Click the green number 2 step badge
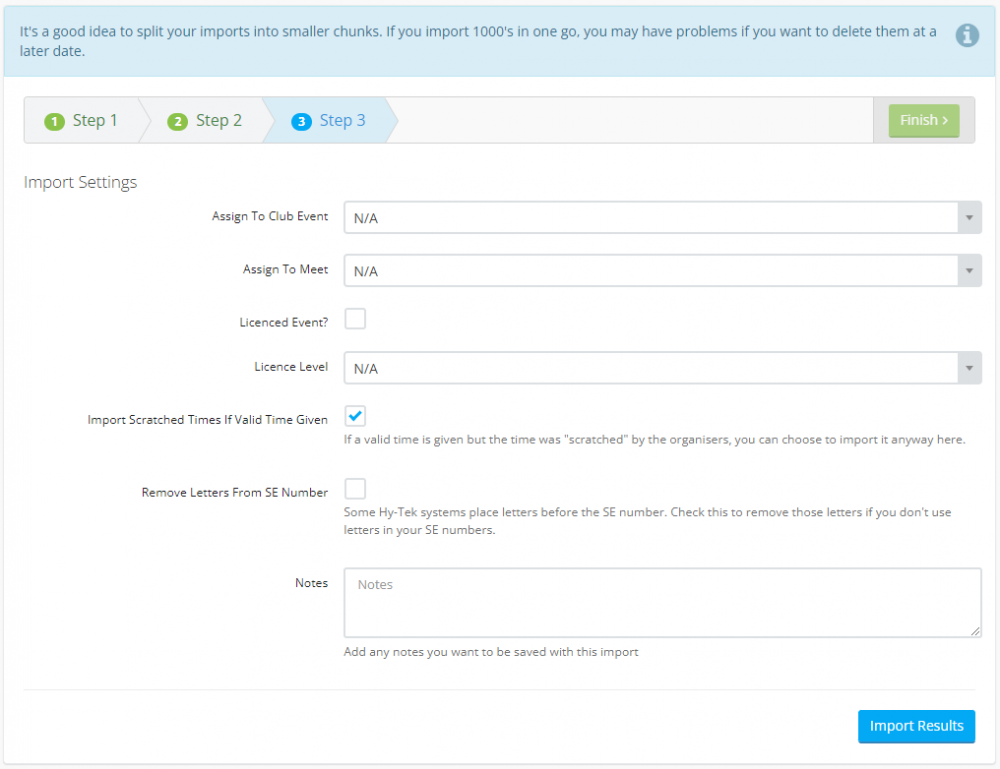The image size is (1000, 769). click(178, 121)
